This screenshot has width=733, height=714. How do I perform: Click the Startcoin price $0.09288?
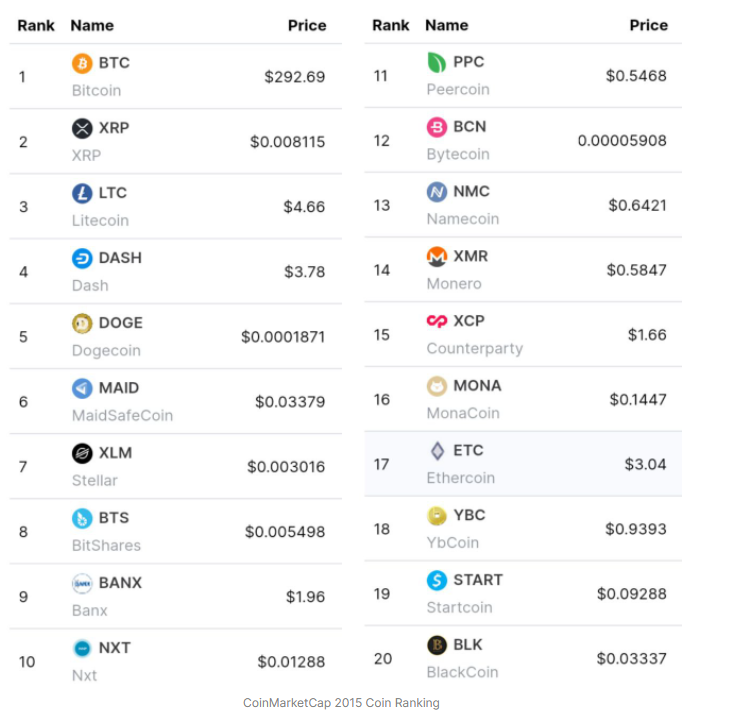(631, 594)
